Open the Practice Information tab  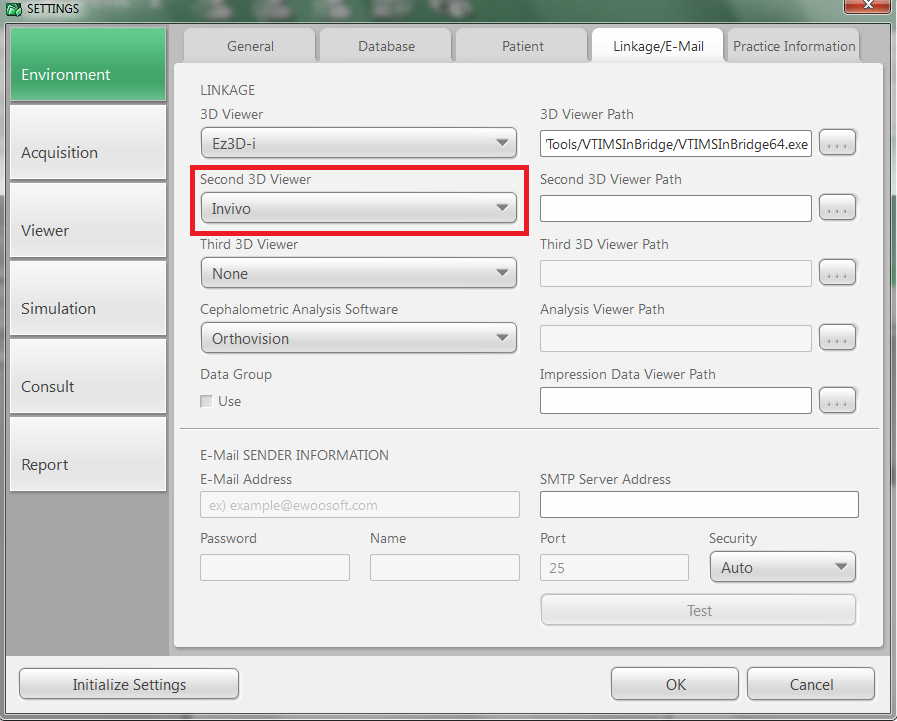click(x=793, y=46)
